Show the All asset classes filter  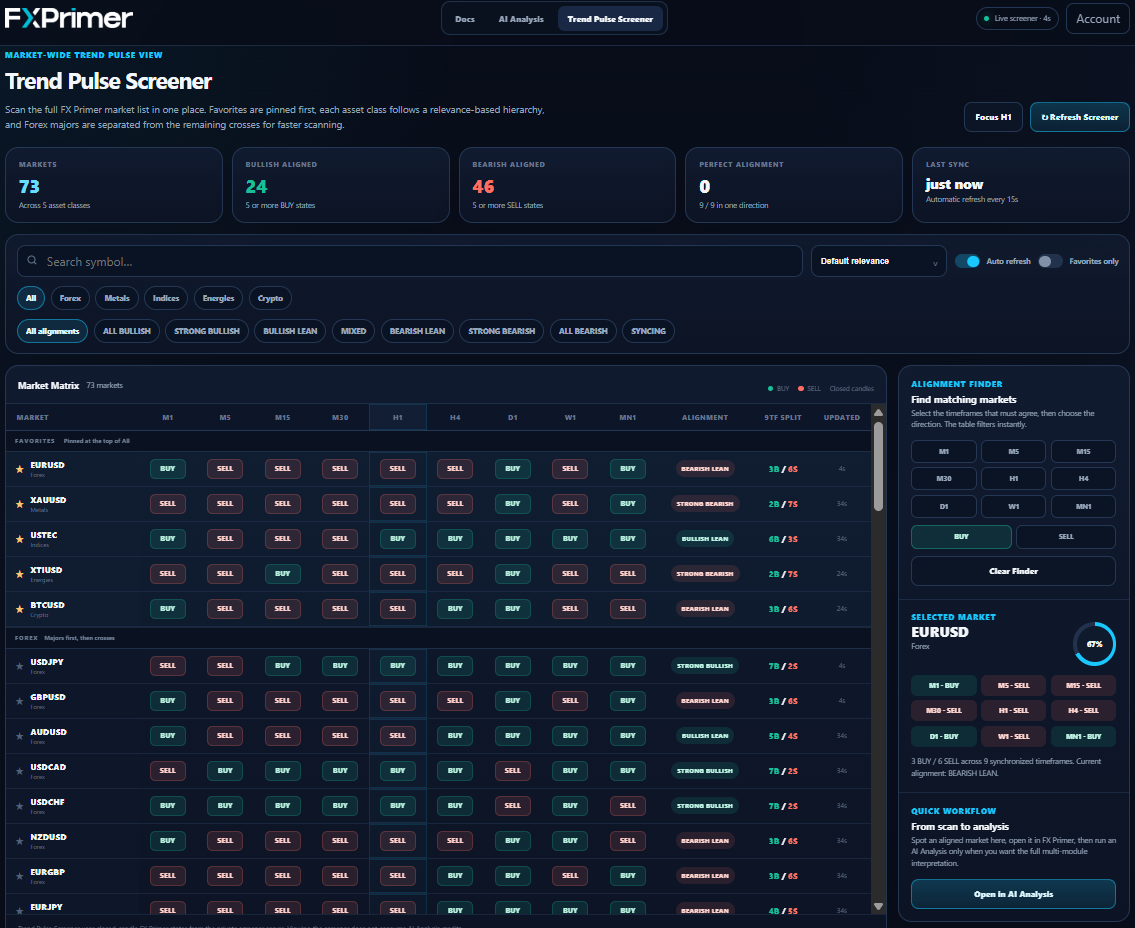[31, 298]
